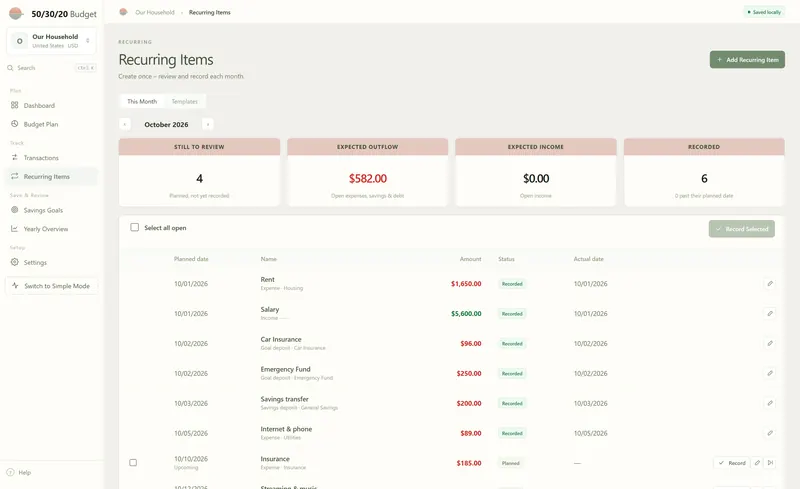Click the Savings transfer item name
This screenshot has width=800, height=489.
tap(284, 399)
